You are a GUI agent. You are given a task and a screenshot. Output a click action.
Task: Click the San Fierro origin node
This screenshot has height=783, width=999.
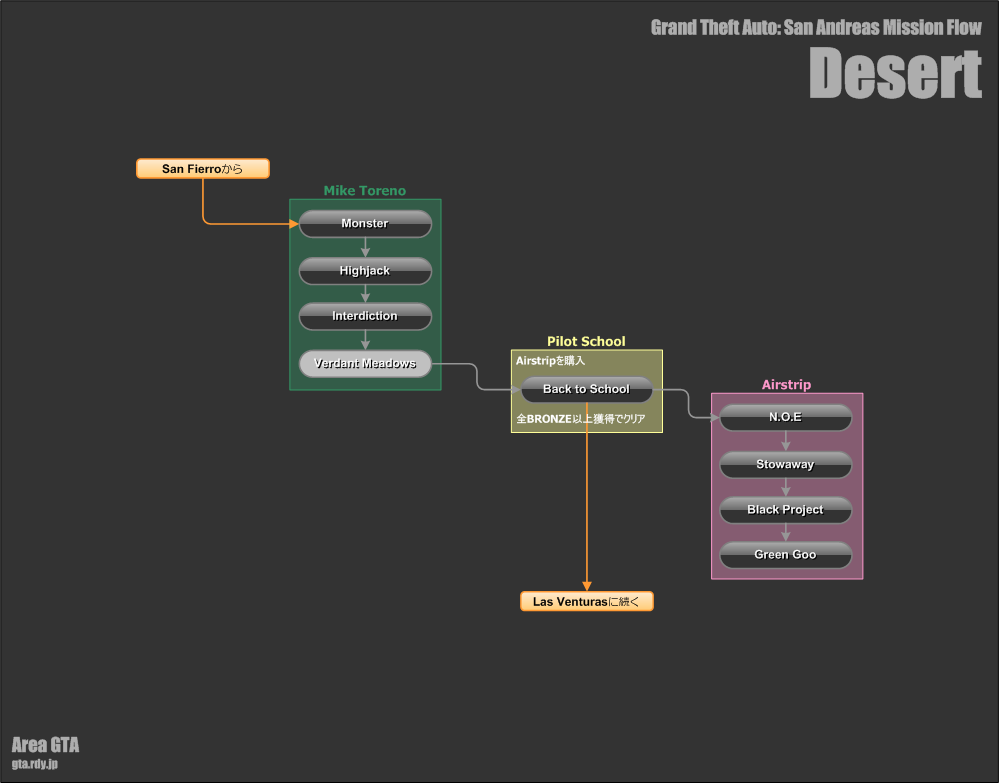(x=203, y=169)
